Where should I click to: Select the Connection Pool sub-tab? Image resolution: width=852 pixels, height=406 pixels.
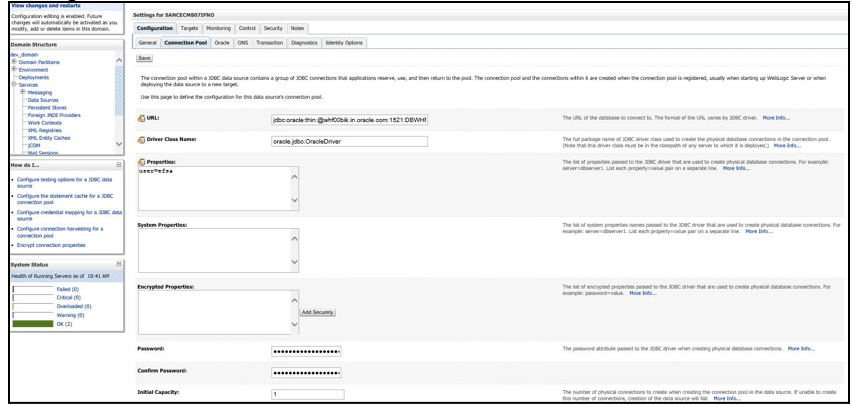click(185, 42)
